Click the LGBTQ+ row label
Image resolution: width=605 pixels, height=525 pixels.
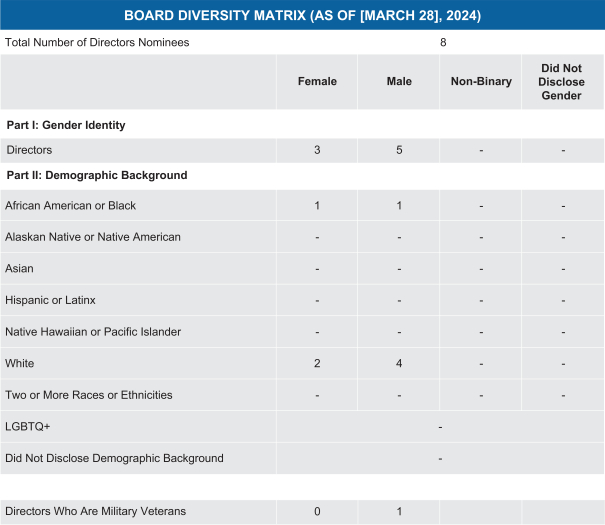pyautogui.click(x=28, y=427)
